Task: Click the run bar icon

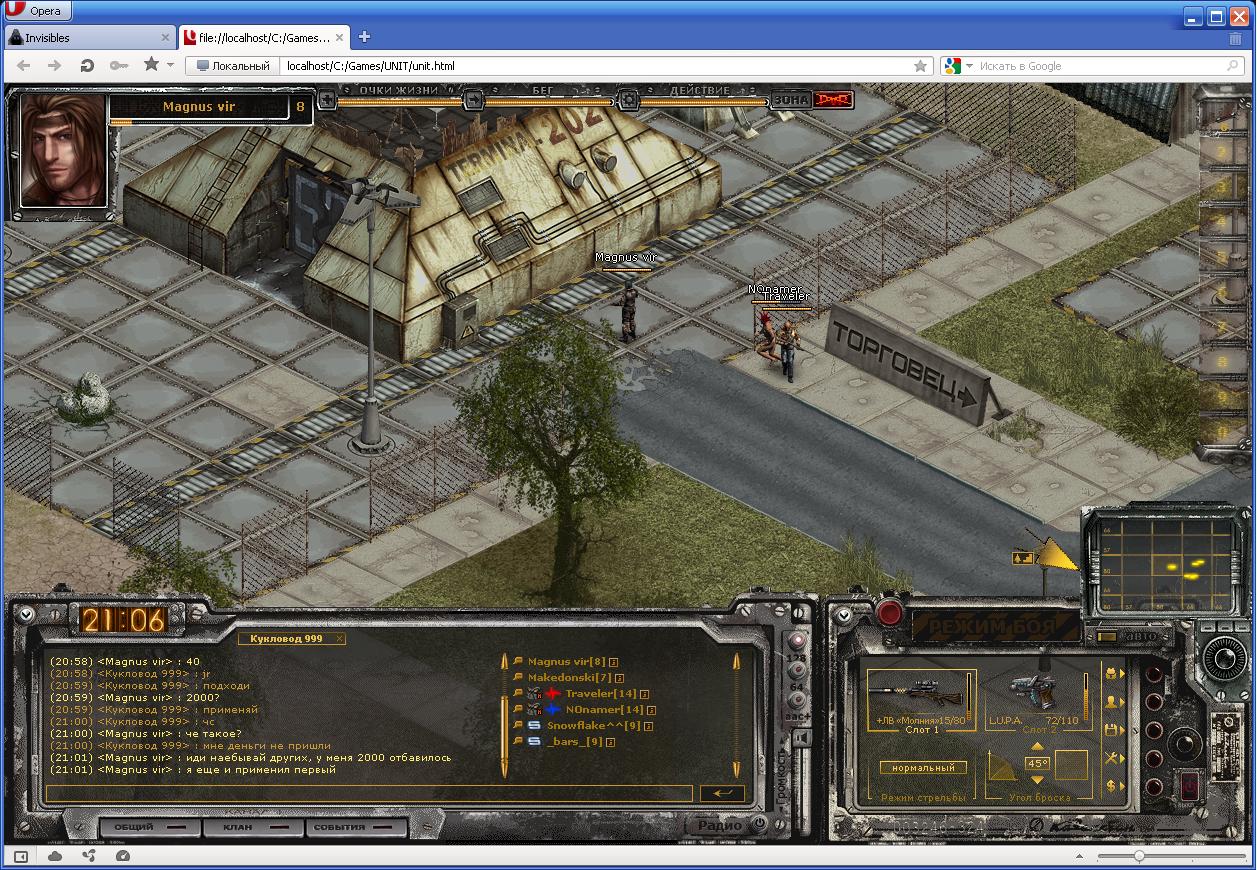Action: coord(474,100)
